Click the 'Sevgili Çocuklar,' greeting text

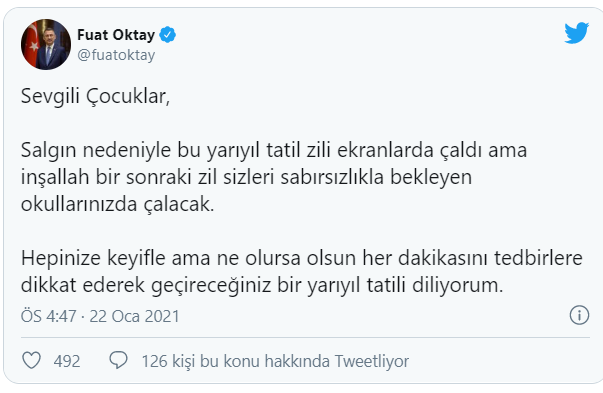(95, 96)
